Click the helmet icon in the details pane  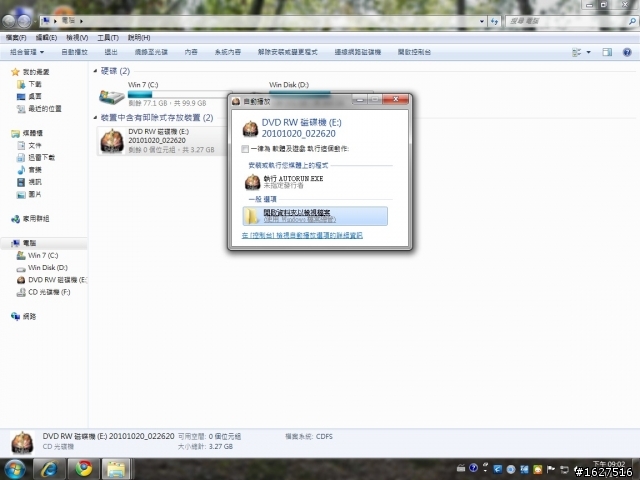[x=22, y=442]
